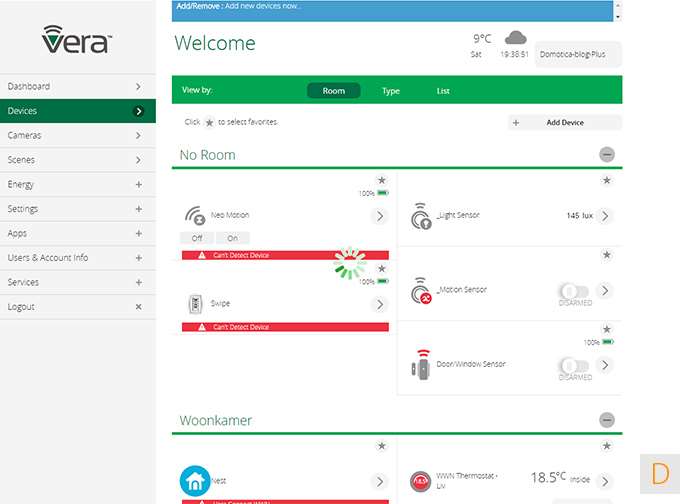Click the WWN Thermostat device icon

pyautogui.click(x=420, y=482)
